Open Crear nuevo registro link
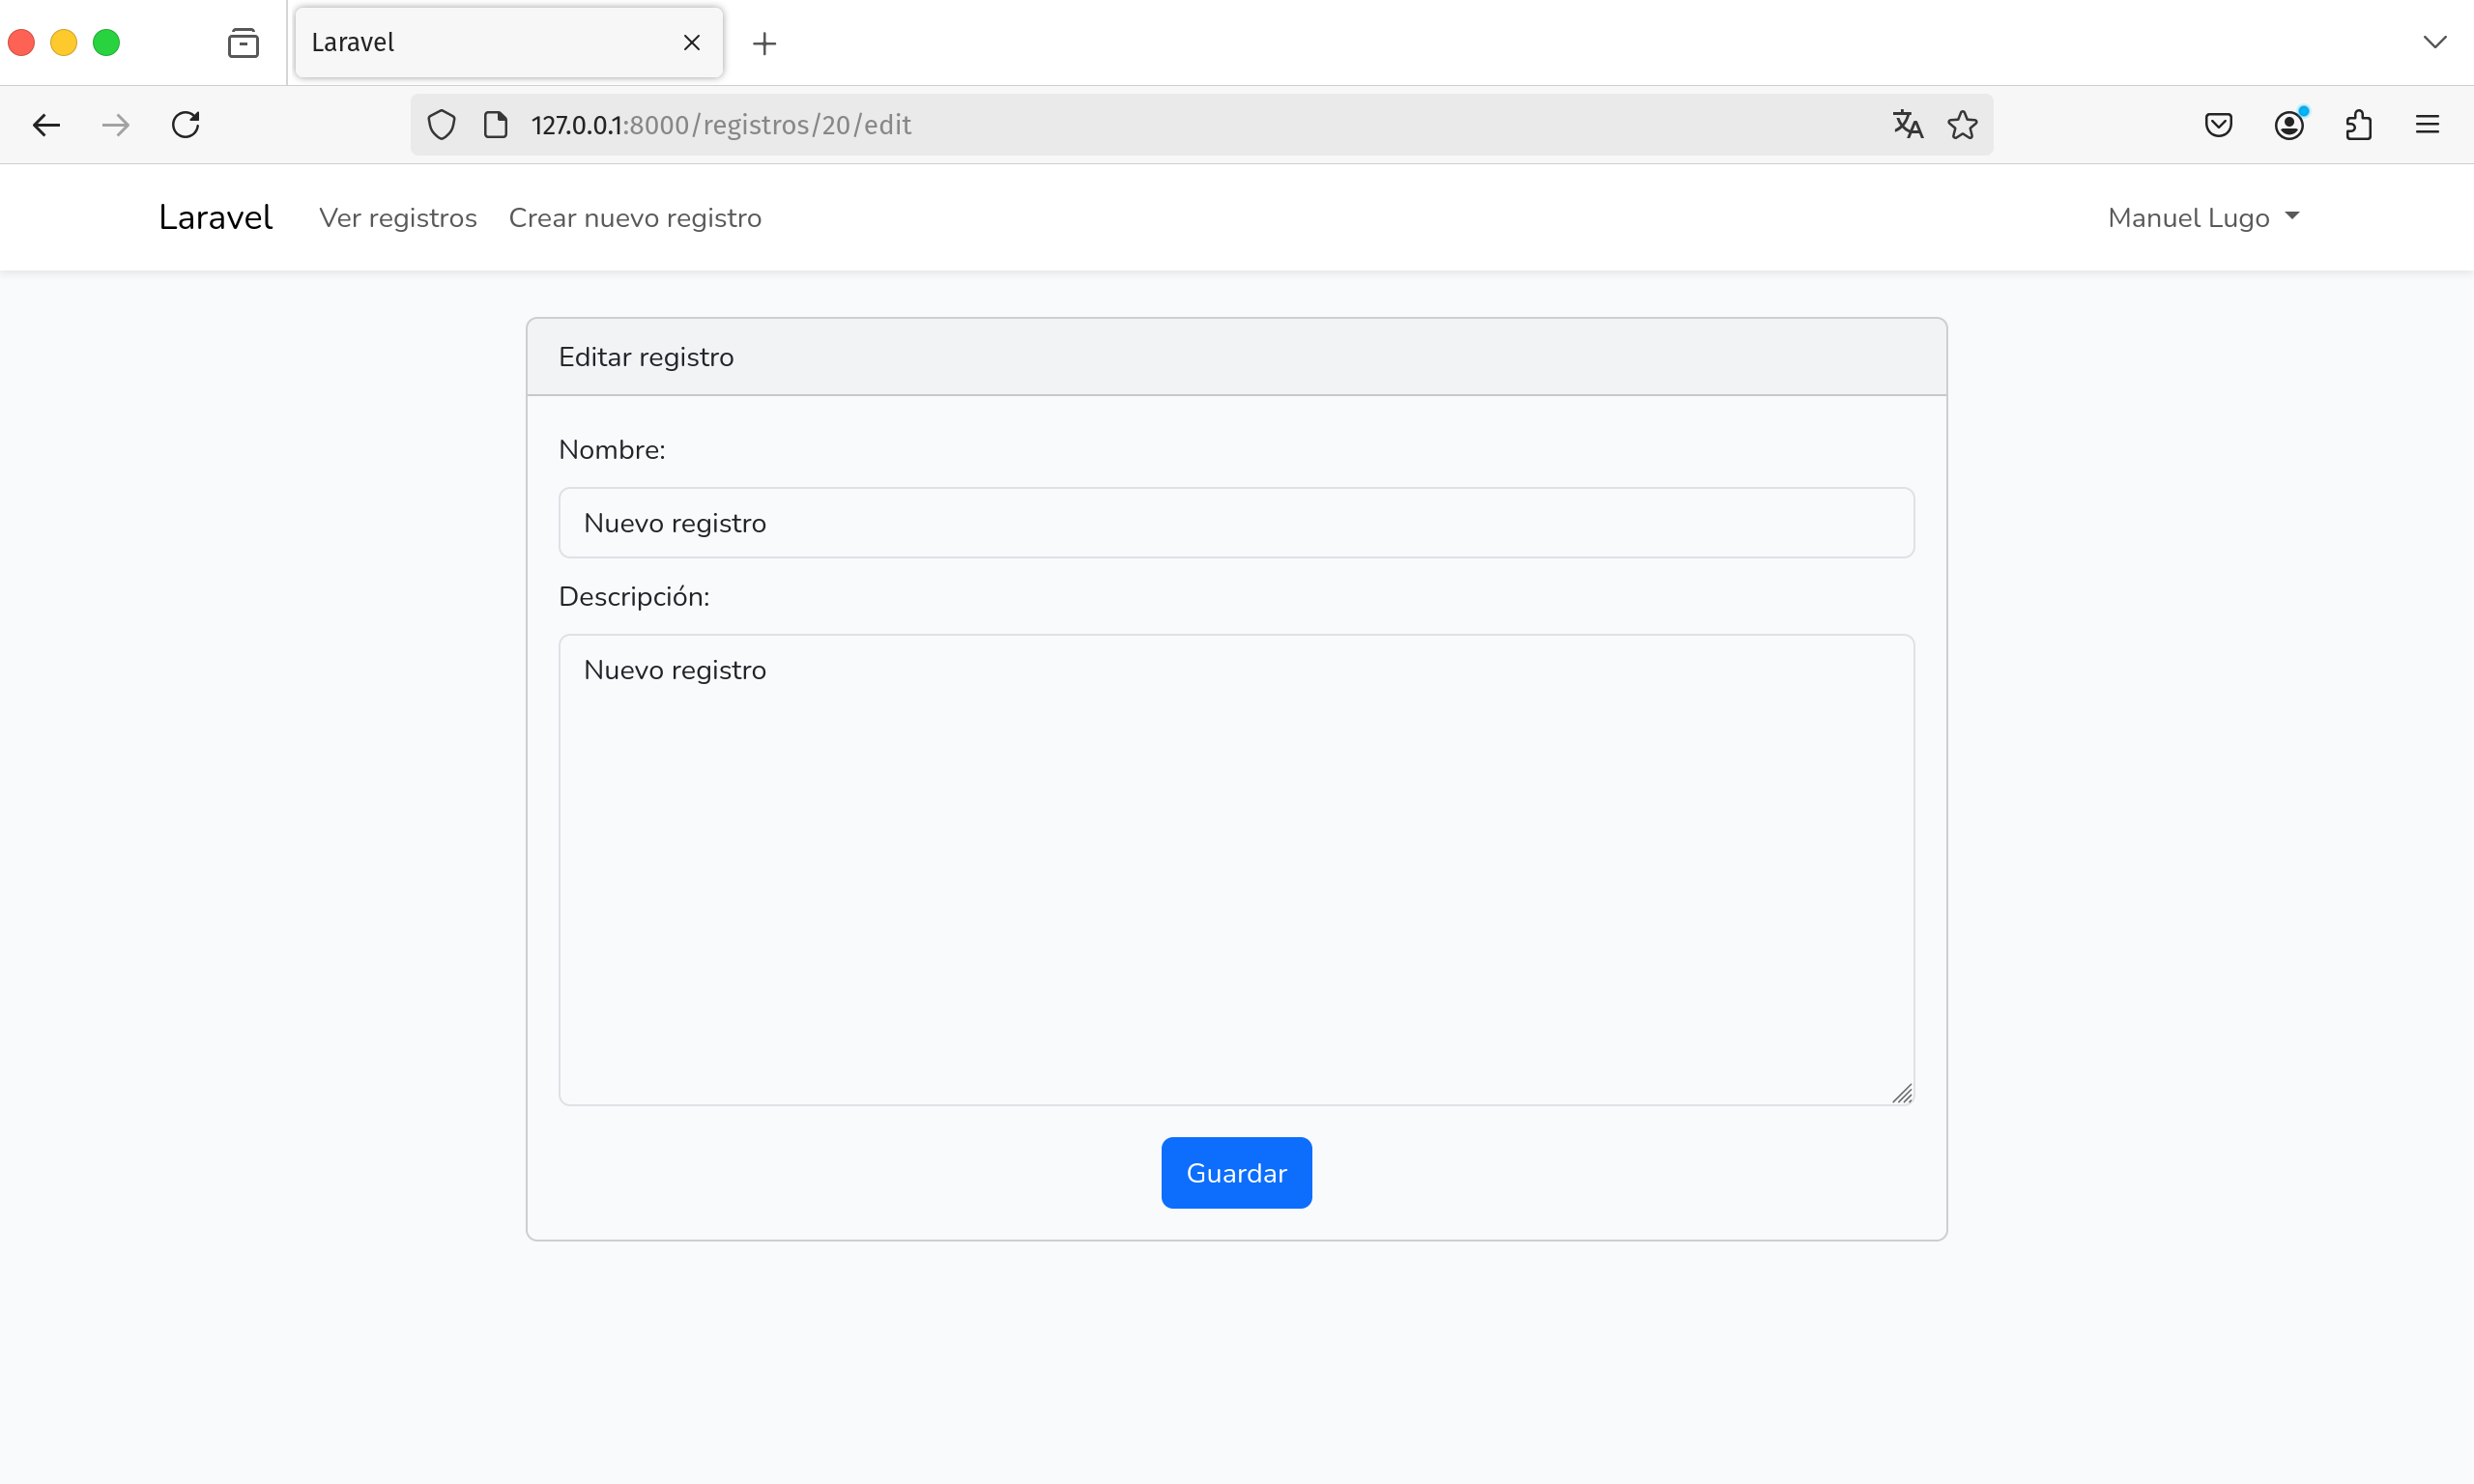2474x1484 pixels. click(x=635, y=218)
